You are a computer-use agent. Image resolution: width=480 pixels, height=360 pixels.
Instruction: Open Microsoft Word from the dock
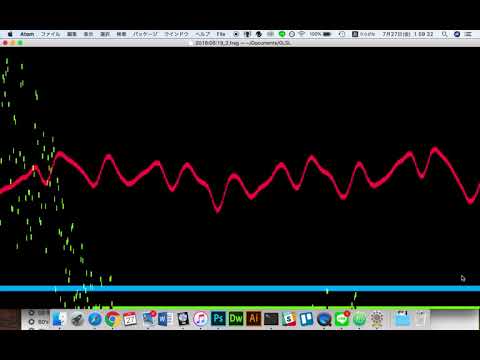tap(165, 319)
